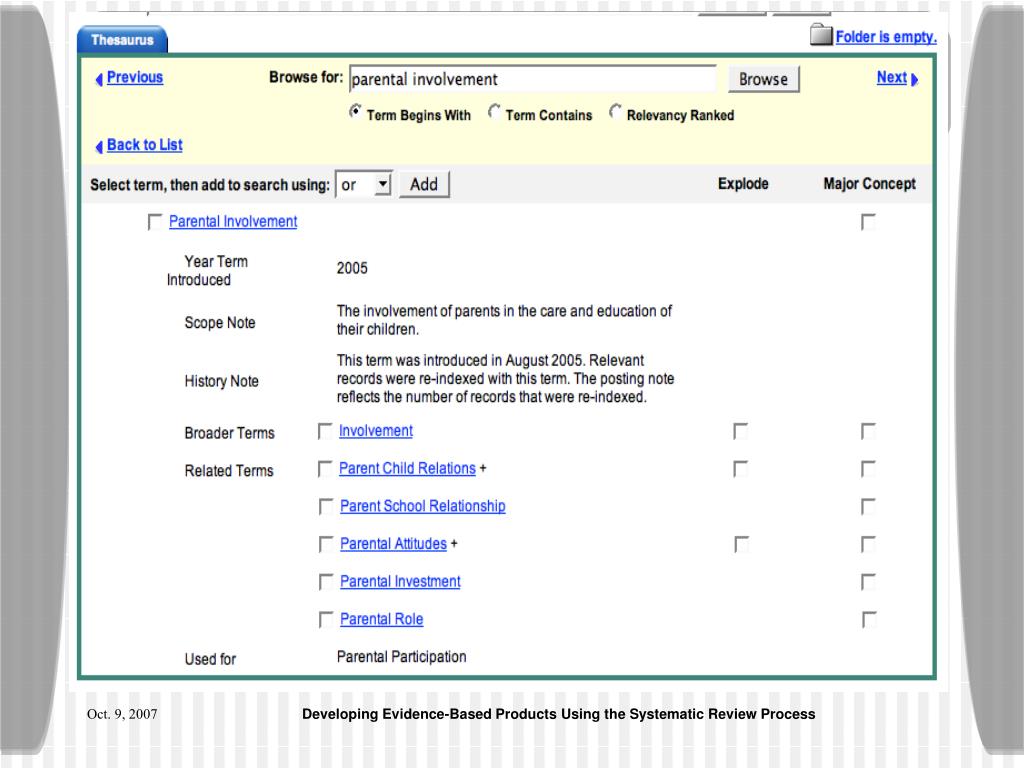The height and width of the screenshot is (768, 1024).
Task: Check the Parental Involvement term checkbox
Action: click(155, 222)
